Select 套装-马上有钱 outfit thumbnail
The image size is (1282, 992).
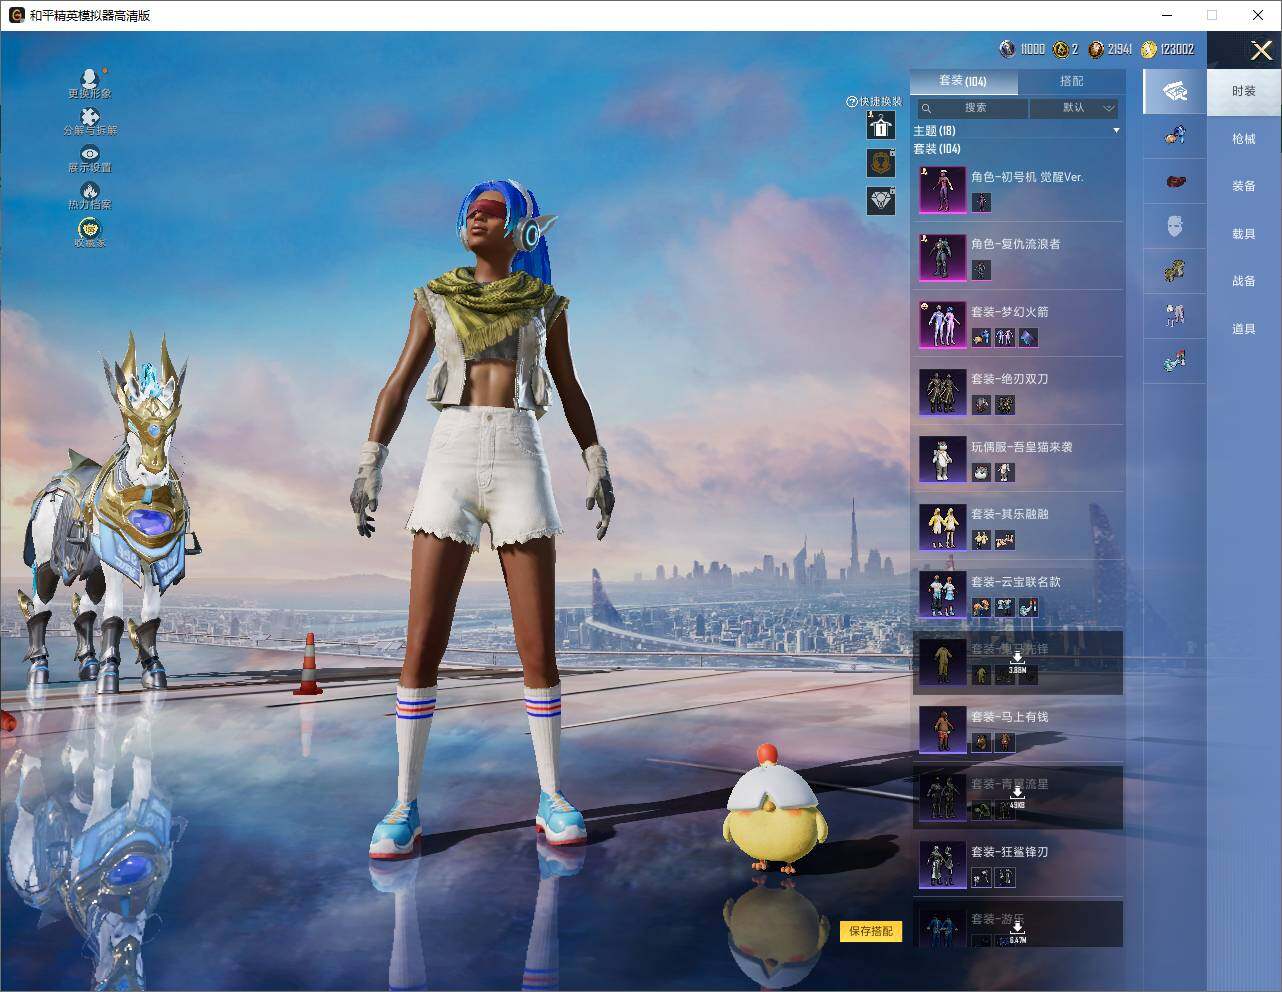942,730
